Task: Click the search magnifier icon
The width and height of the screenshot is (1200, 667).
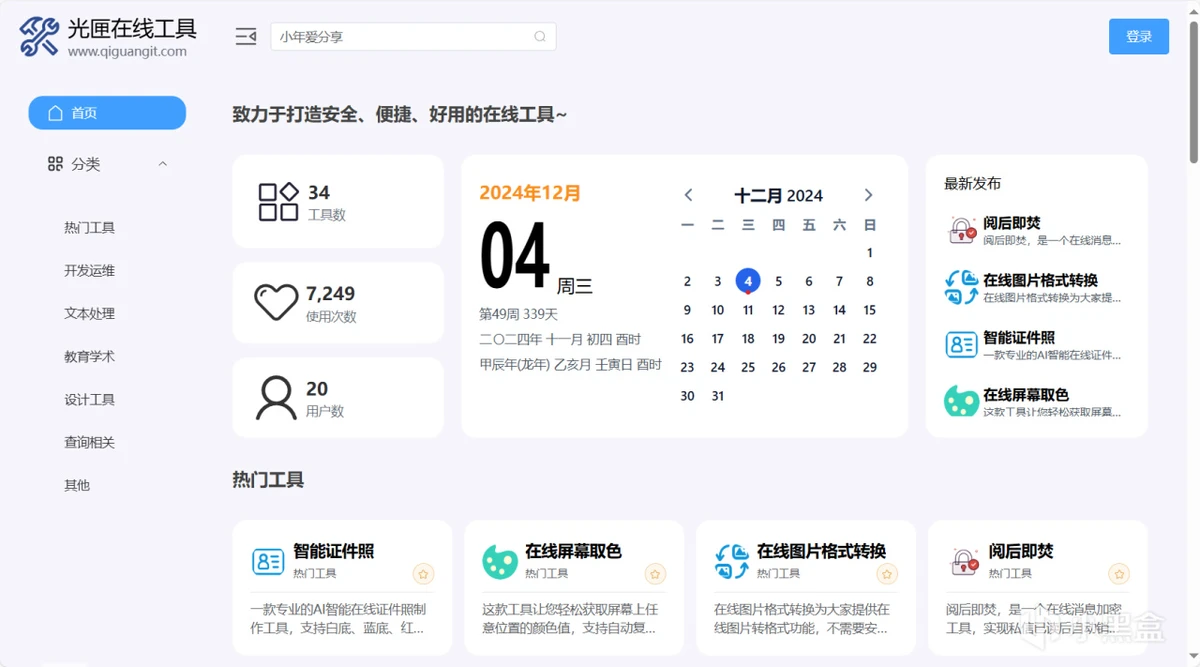Action: (x=540, y=37)
